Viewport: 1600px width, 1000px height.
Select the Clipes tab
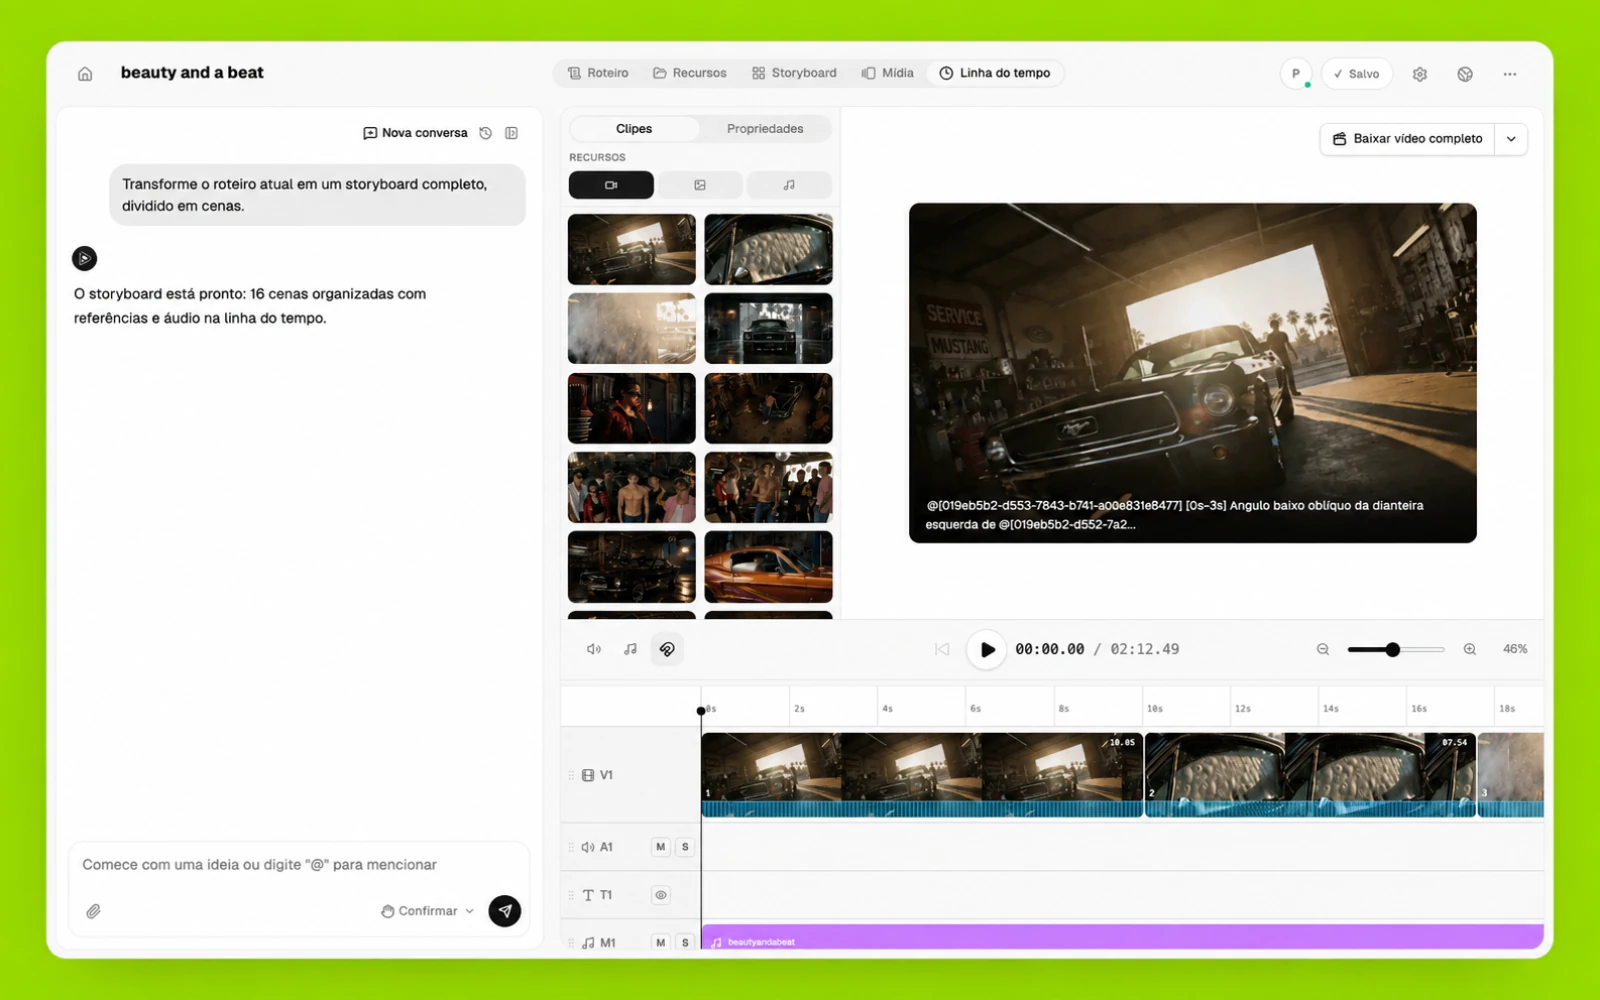tap(634, 129)
